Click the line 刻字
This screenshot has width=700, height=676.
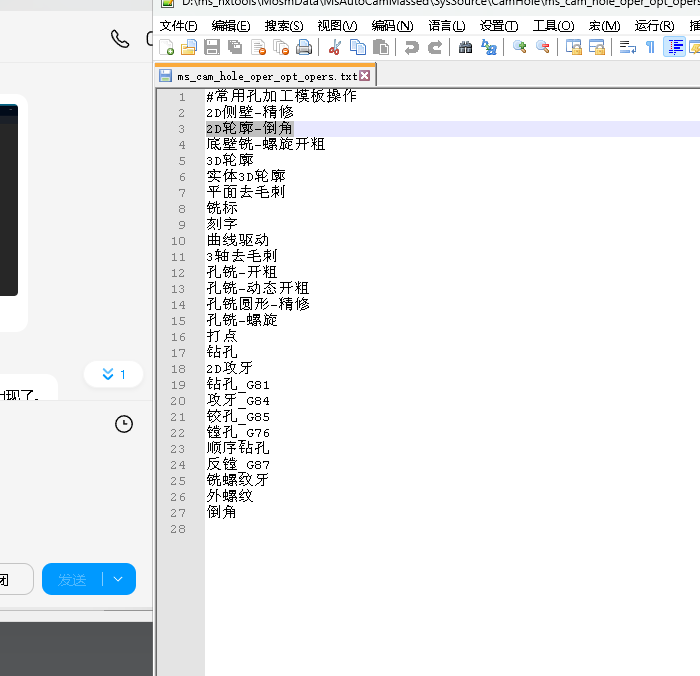222,224
